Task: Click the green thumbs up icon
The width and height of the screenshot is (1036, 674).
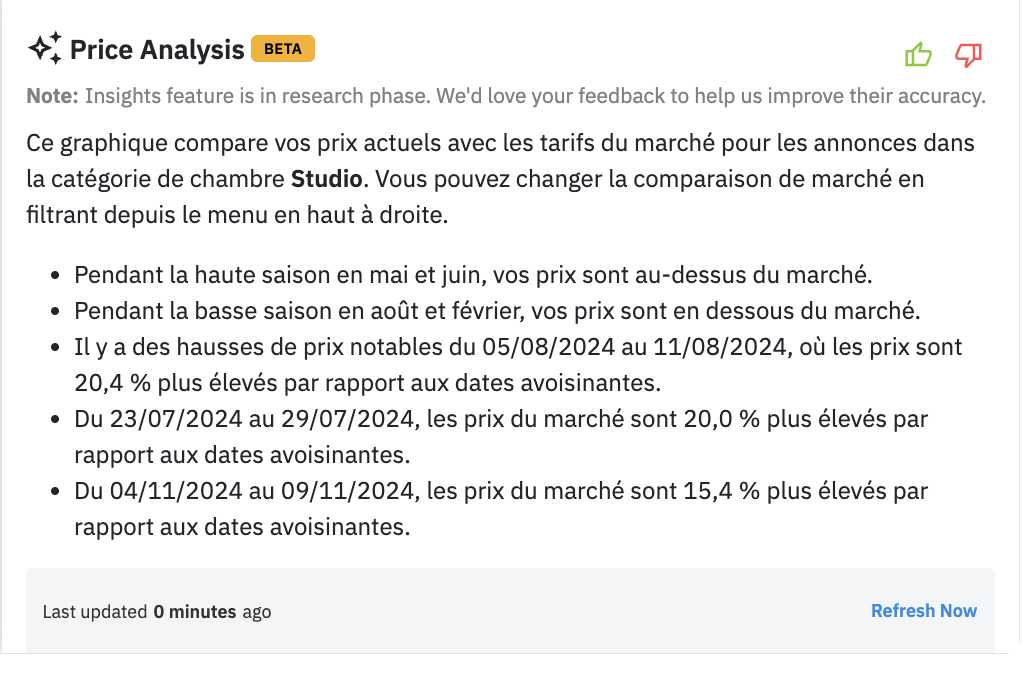Action: click(917, 55)
